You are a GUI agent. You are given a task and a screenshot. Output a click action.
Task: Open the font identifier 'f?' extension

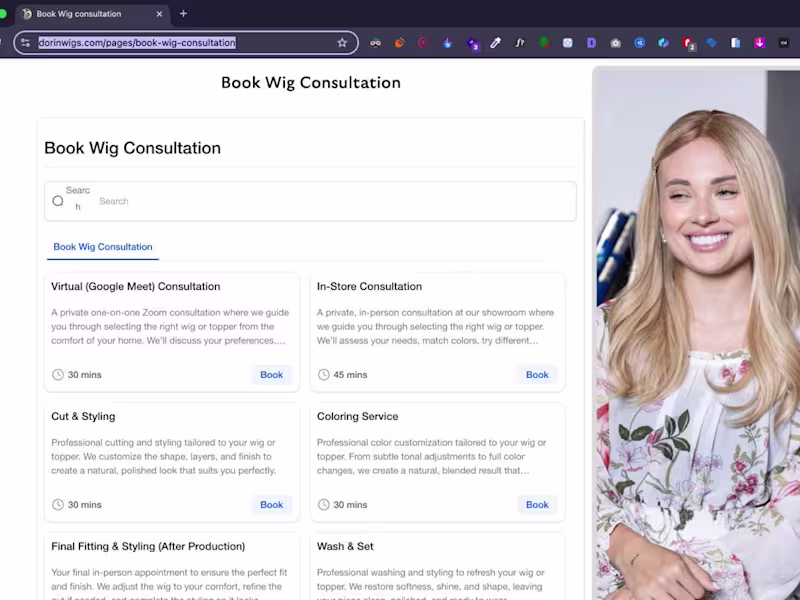pyautogui.click(x=519, y=43)
